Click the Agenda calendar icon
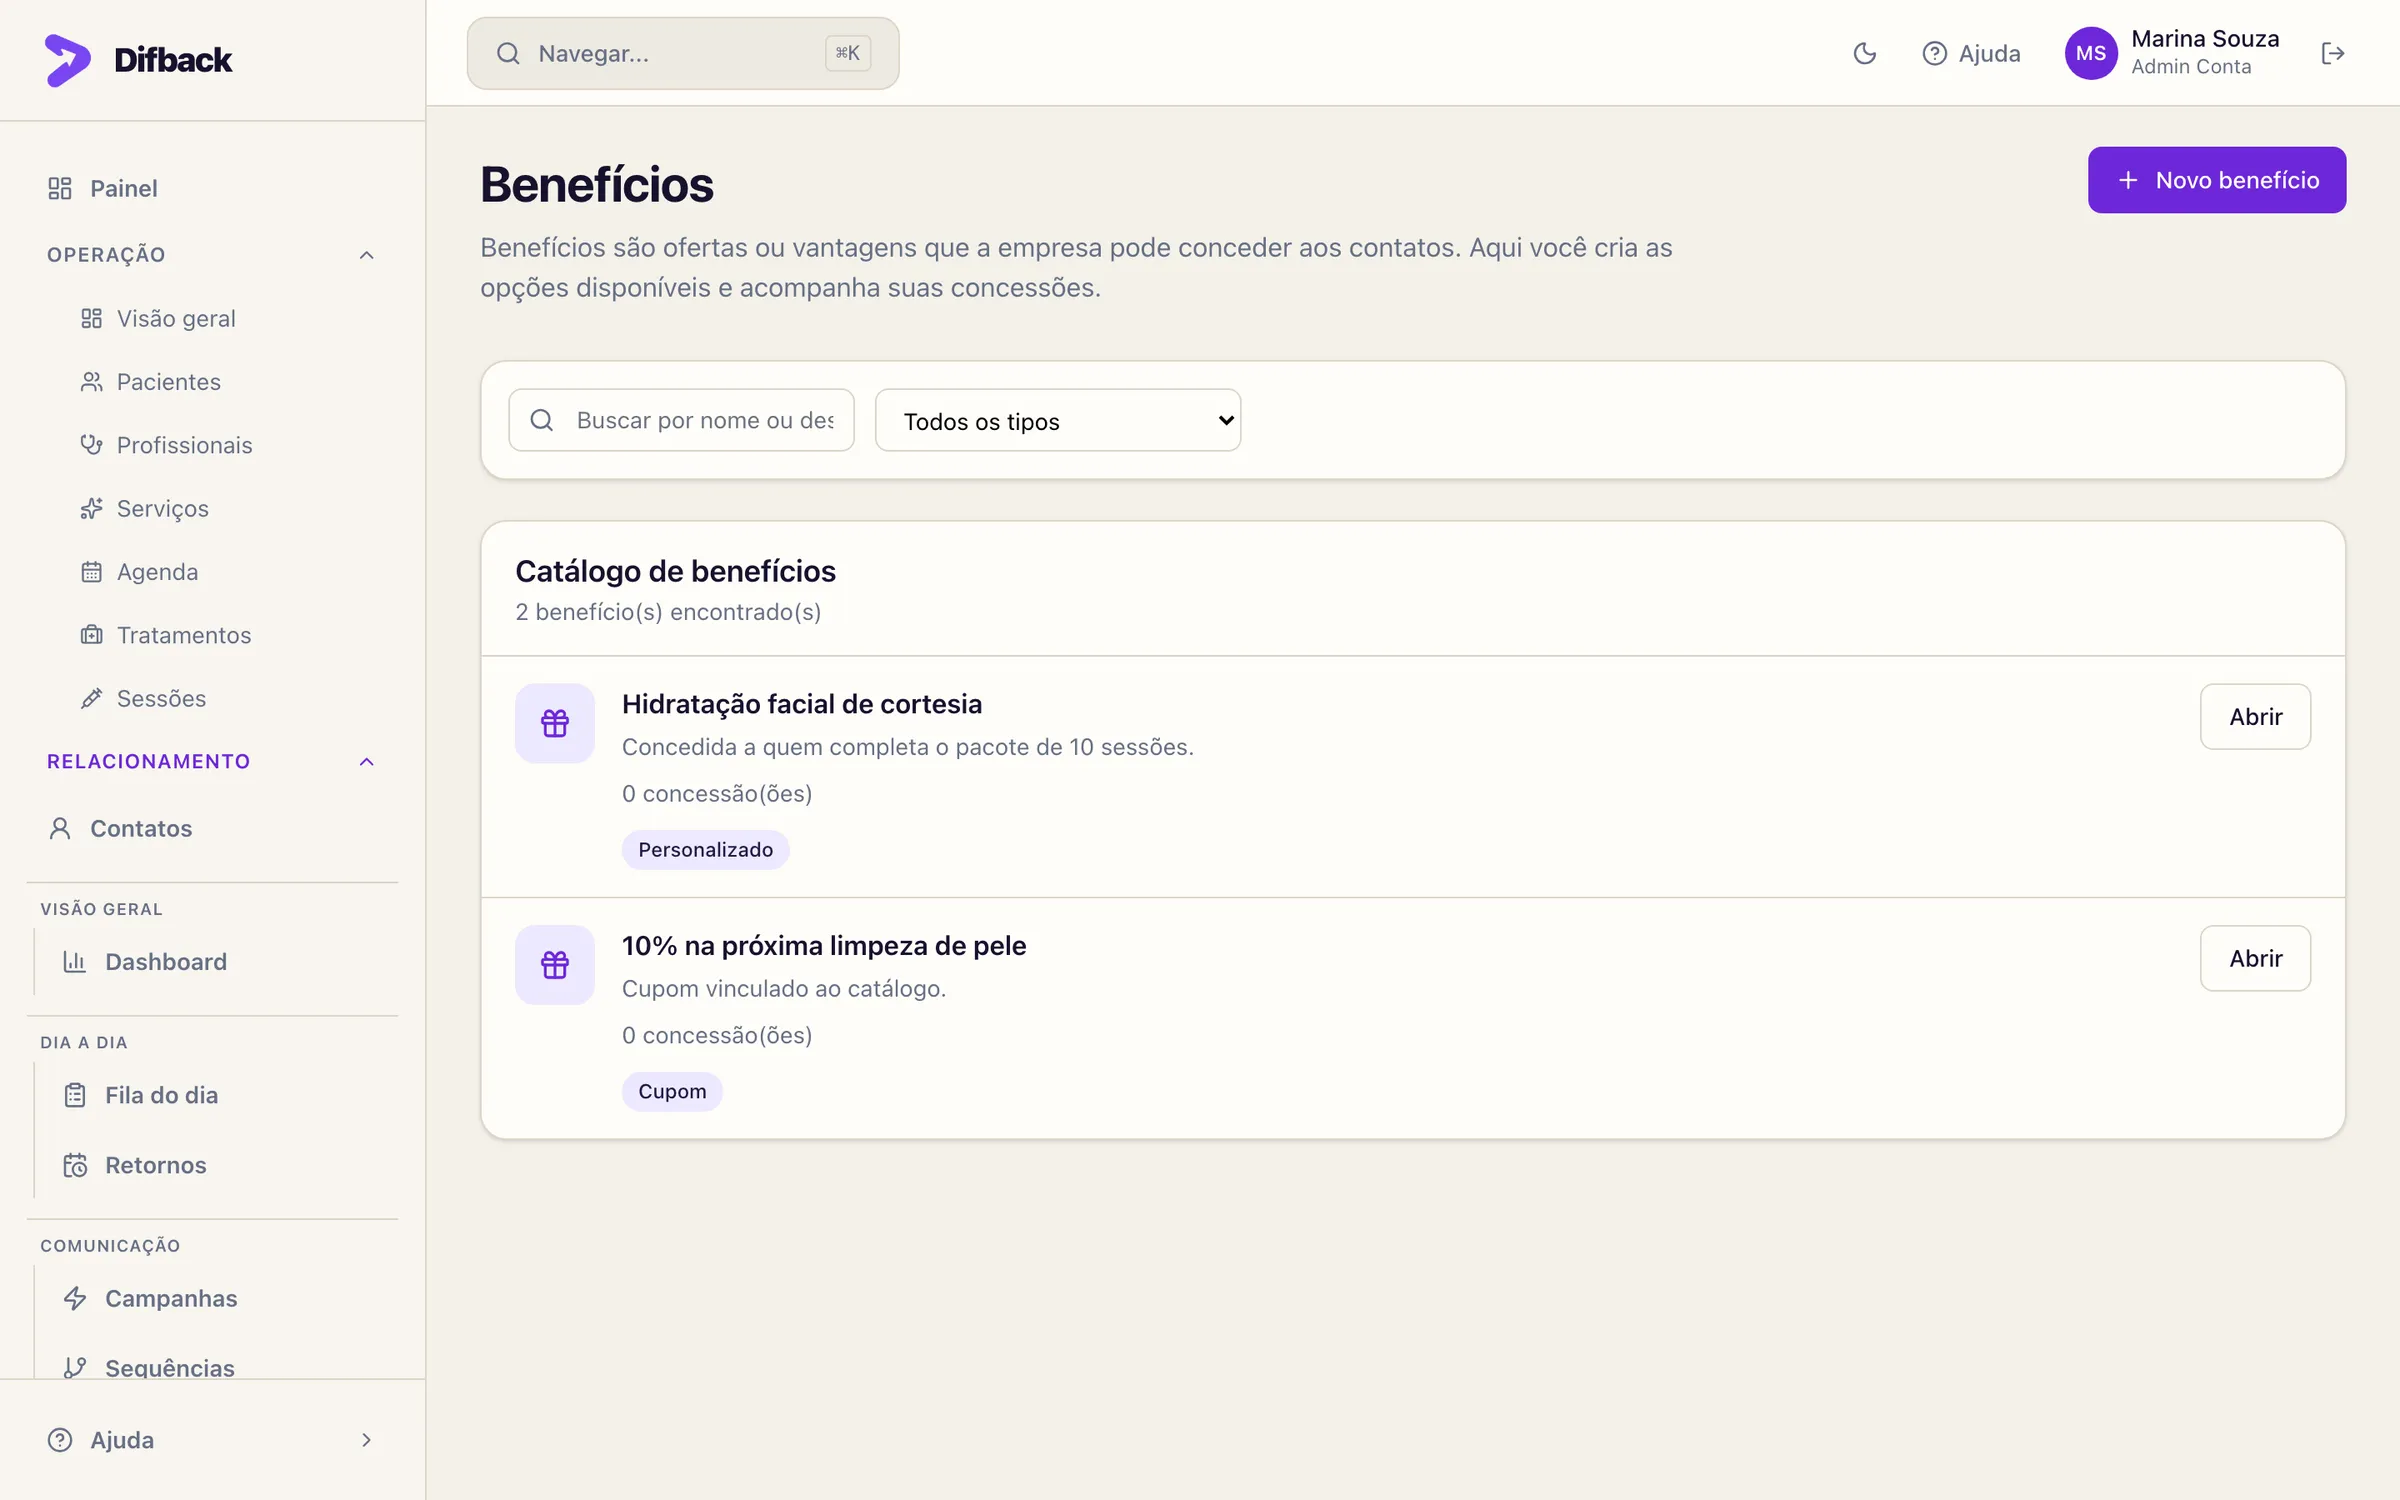The image size is (2400, 1500). pyautogui.click(x=92, y=572)
